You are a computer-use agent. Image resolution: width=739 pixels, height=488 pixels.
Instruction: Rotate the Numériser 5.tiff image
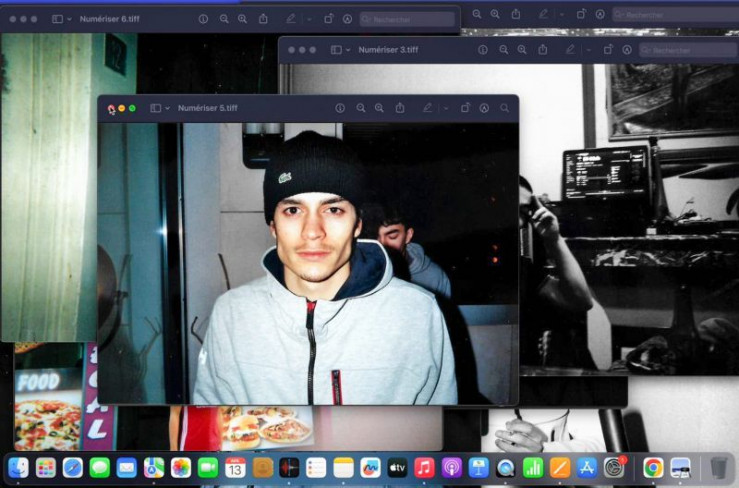point(465,108)
